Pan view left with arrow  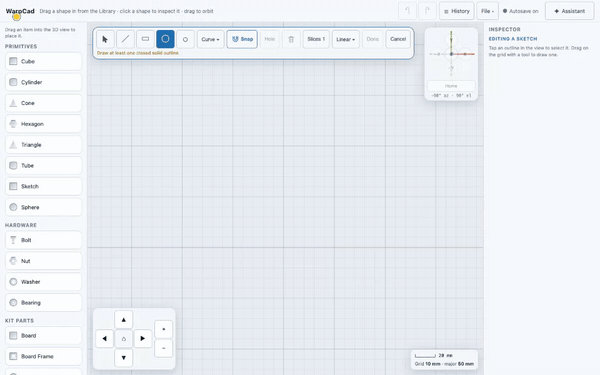(x=104, y=339)
